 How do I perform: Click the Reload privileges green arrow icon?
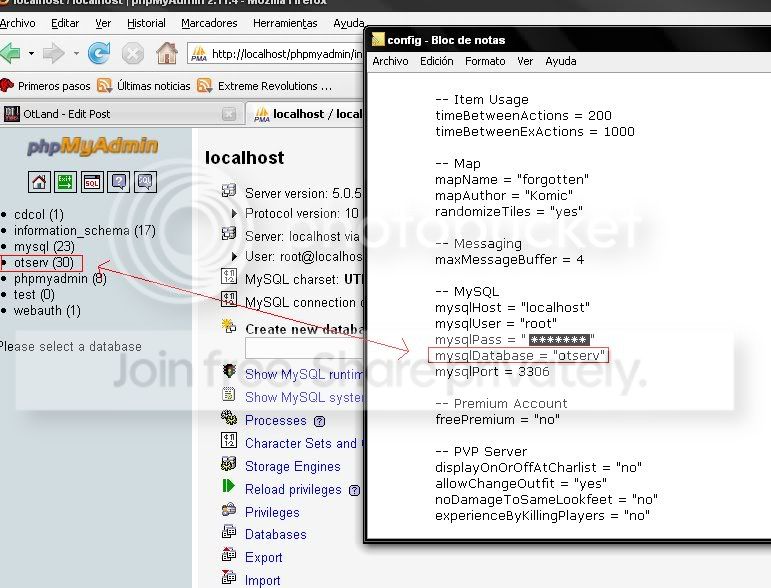coord(229,486)
